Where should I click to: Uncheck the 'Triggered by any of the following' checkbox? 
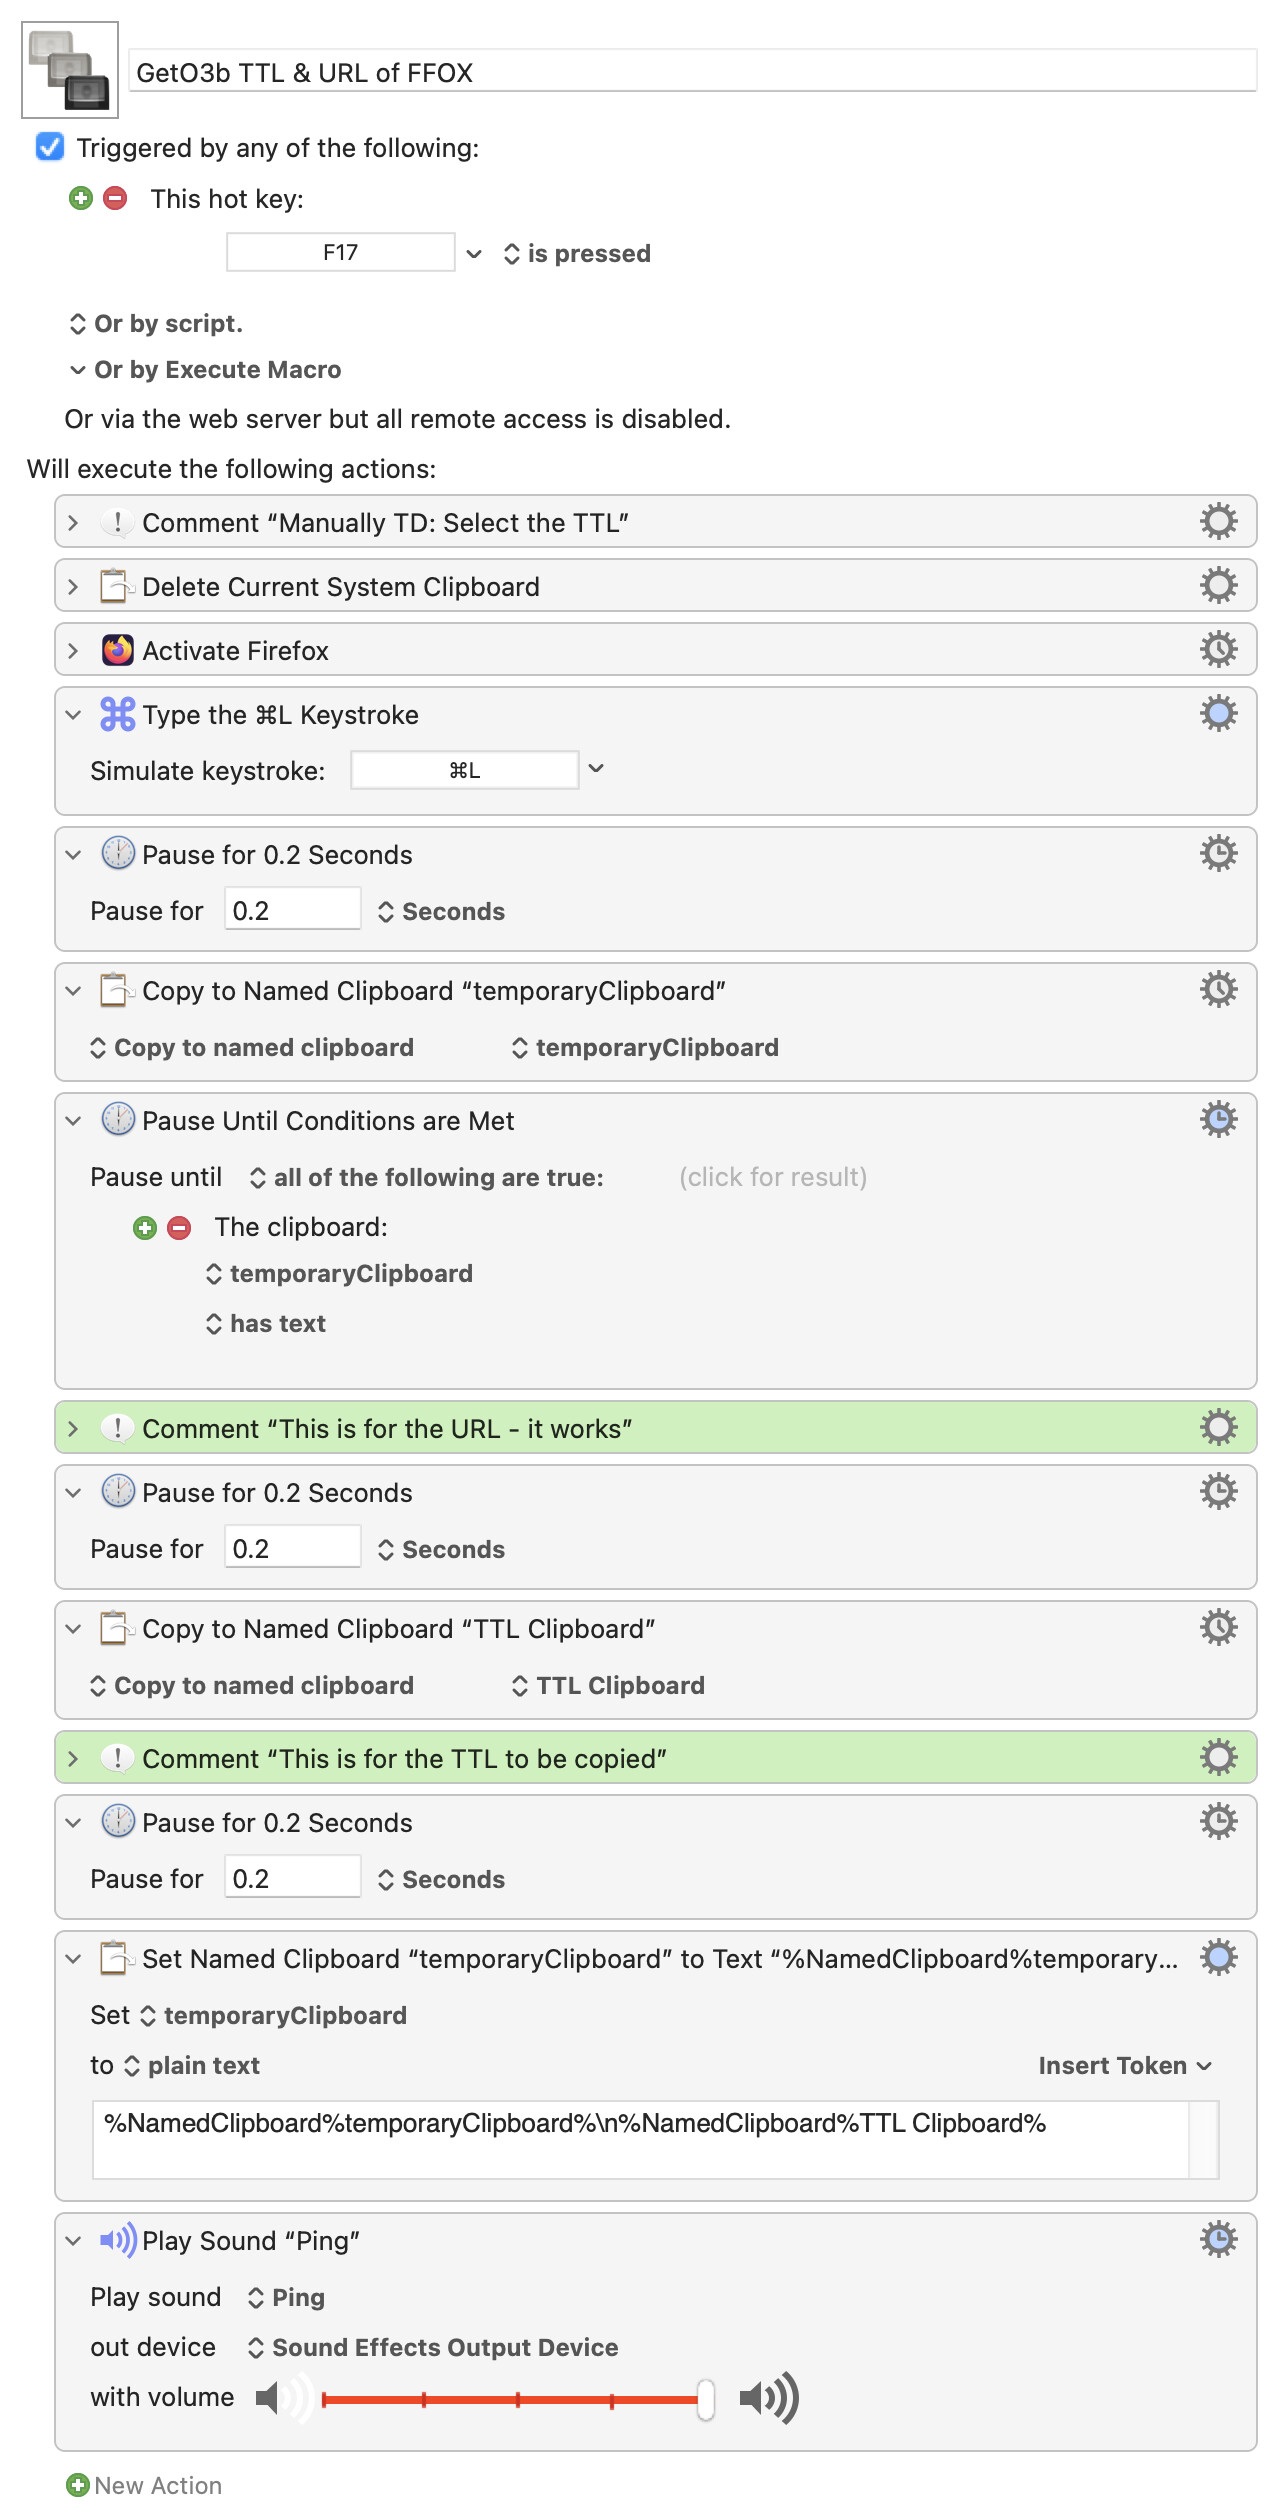50,147
